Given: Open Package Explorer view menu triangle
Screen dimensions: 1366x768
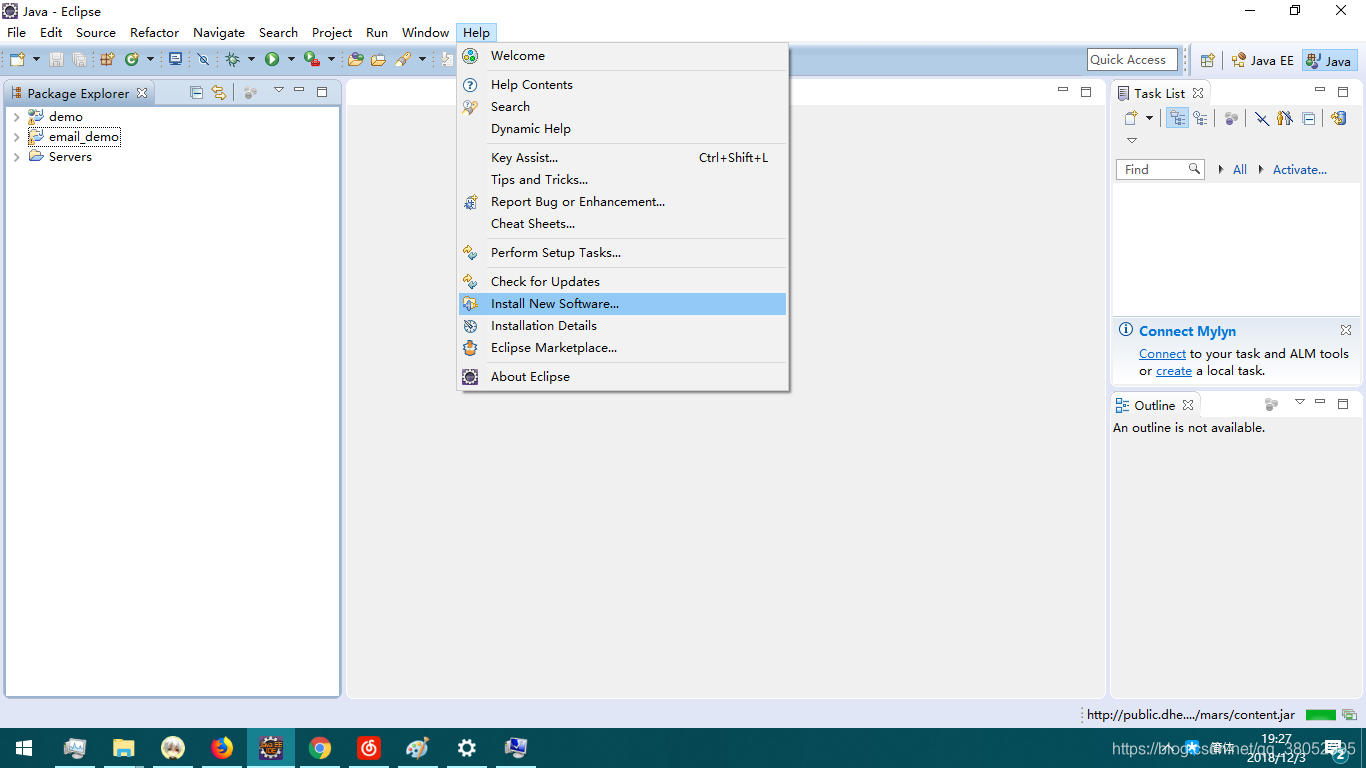Looking at the screenshot, I should click(x=279, y=90).
